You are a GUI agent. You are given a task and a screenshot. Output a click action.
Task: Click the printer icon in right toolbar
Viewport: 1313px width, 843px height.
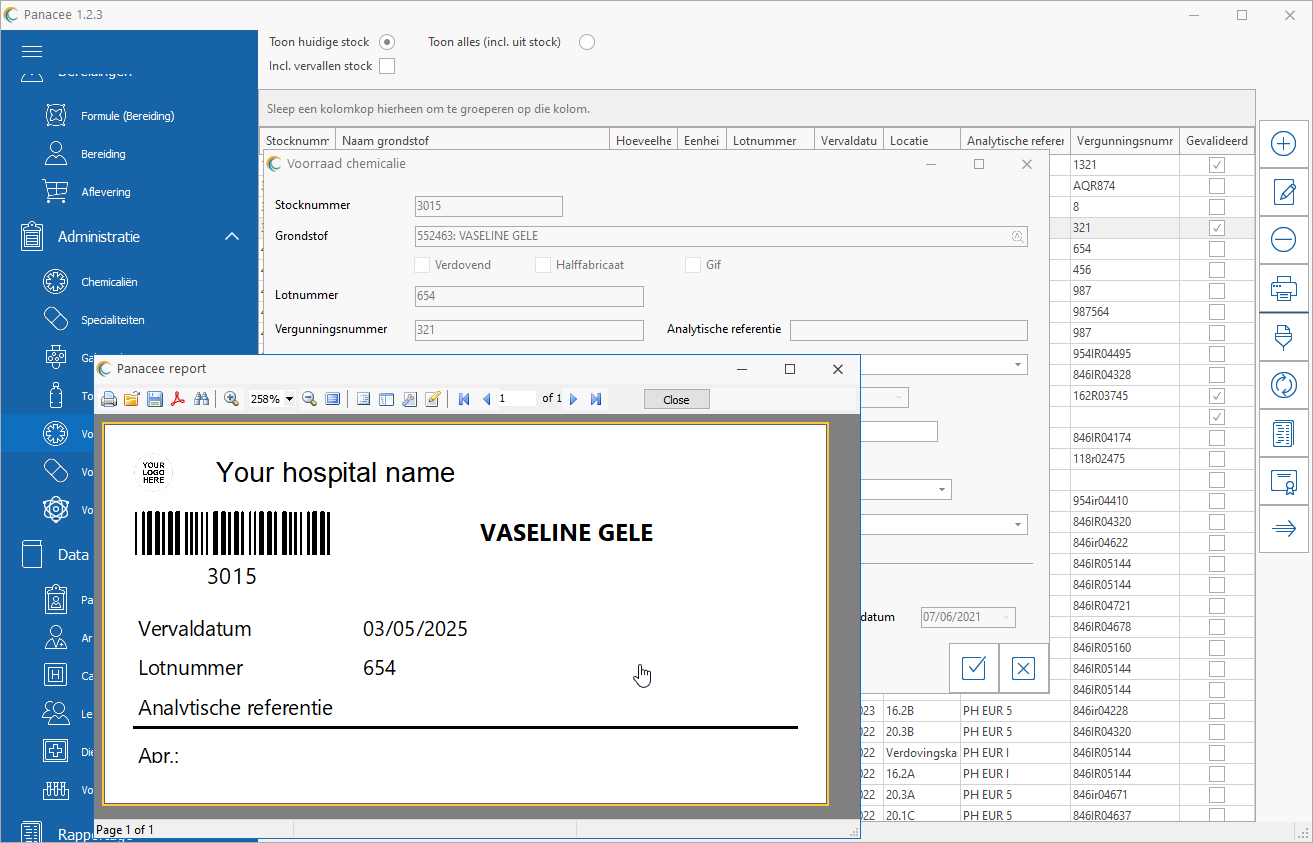point(1284,289)
